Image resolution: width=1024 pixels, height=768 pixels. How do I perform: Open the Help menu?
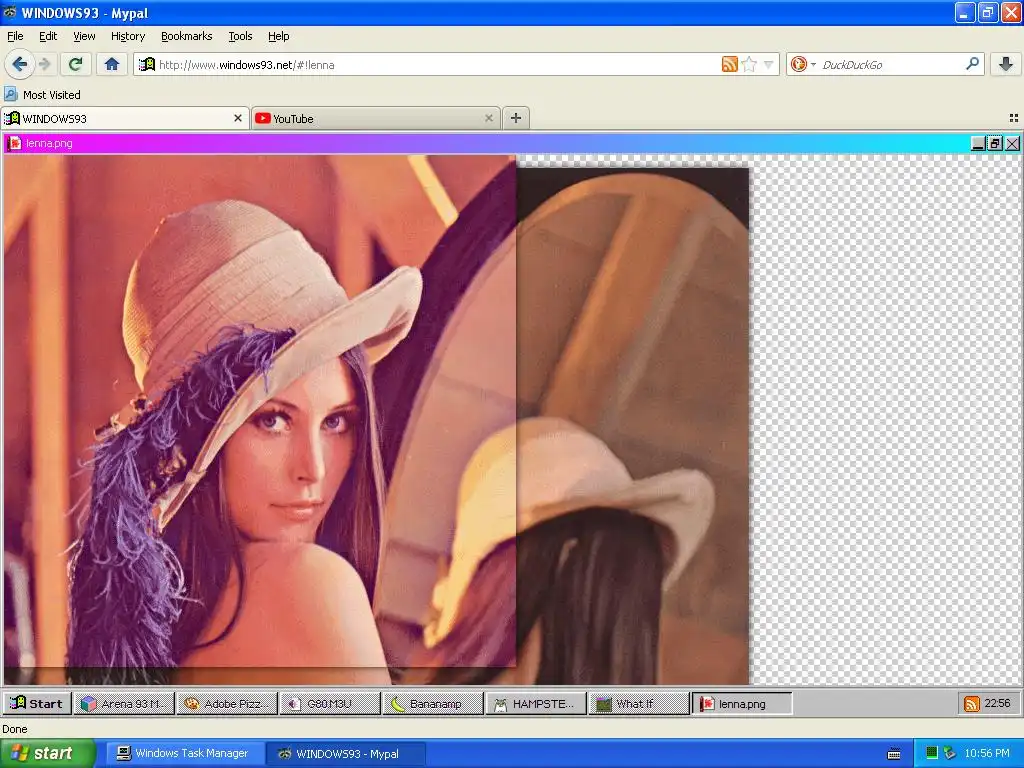(x=279, y=36)
